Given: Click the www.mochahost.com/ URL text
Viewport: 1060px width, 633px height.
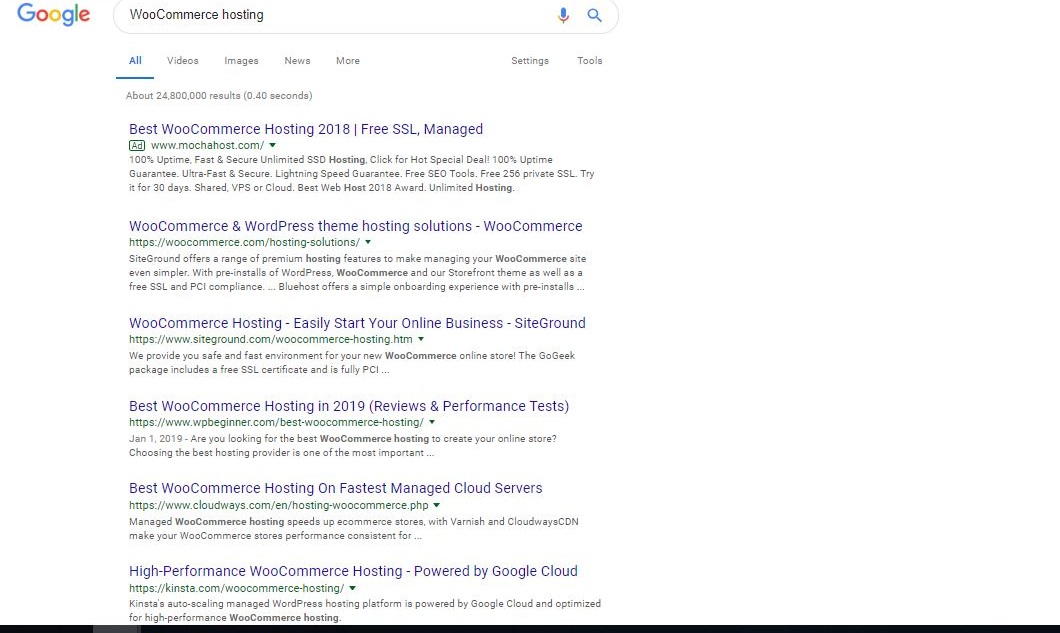Looking at the screenshot, I should click(x=208, y=145).
